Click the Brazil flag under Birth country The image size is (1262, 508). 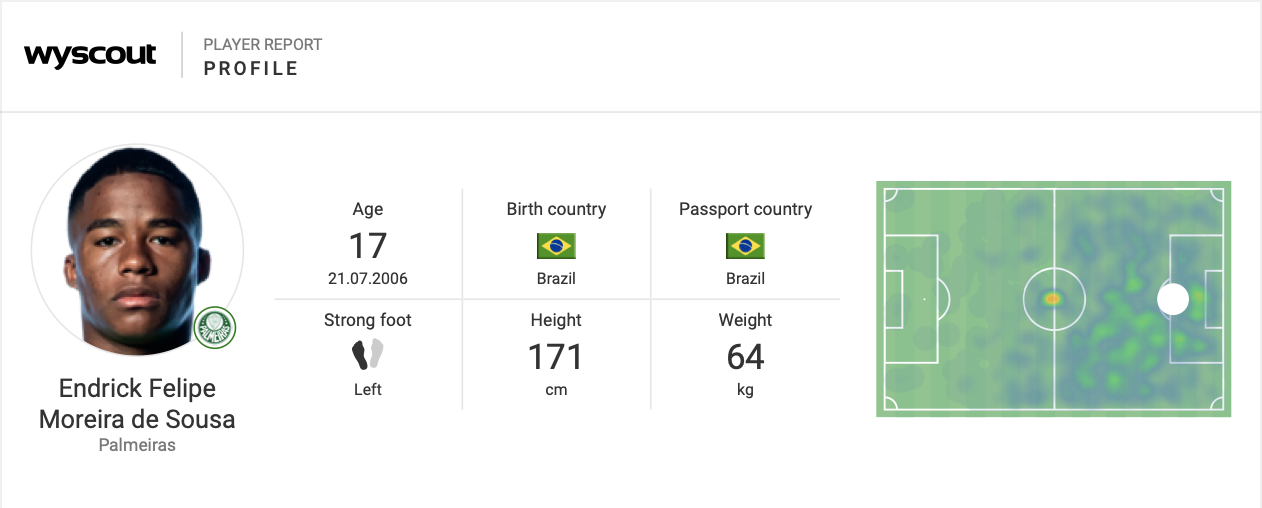(x=556, y=246)
